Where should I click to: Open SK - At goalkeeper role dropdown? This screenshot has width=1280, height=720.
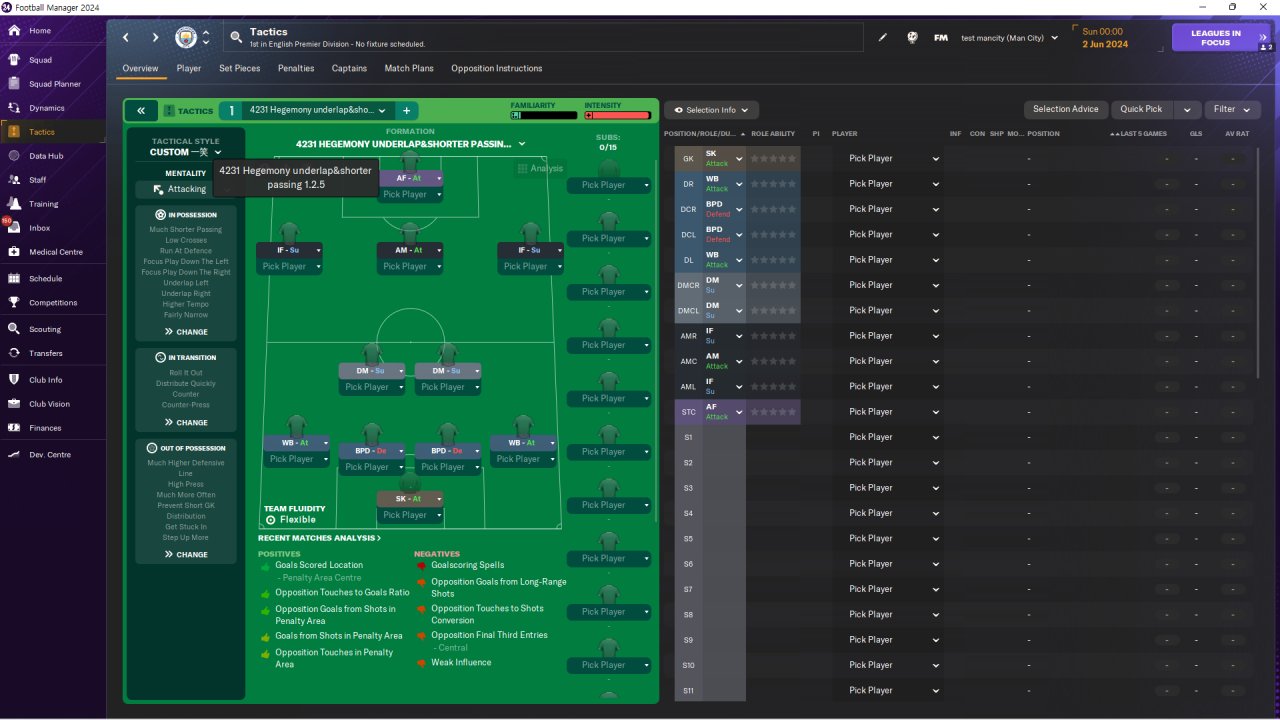(439, 499)
